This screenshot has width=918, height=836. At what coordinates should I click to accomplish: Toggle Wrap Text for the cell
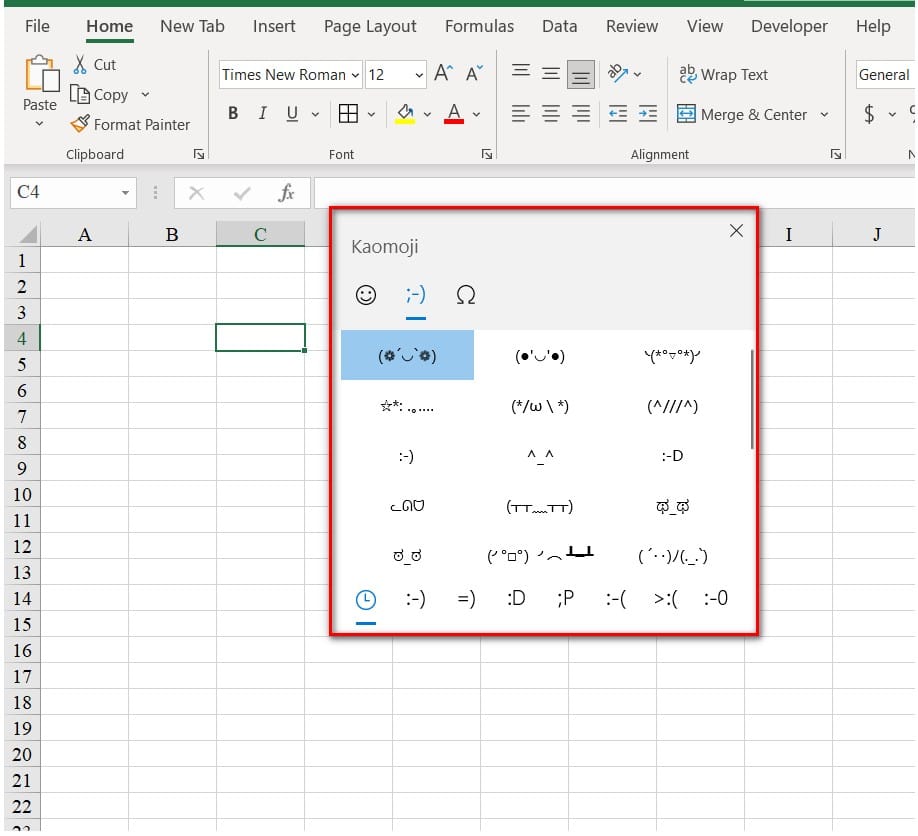point(723,74)
